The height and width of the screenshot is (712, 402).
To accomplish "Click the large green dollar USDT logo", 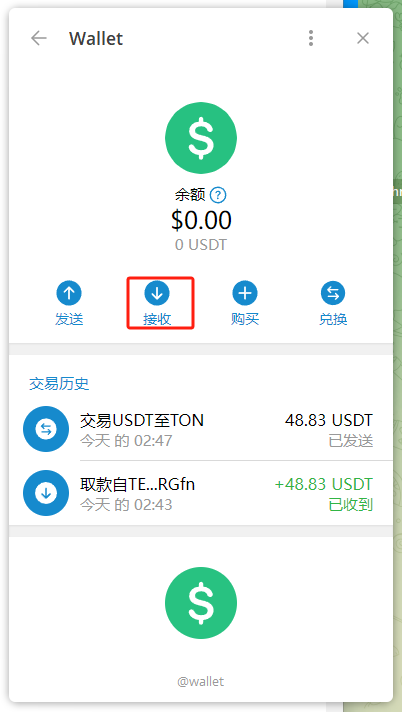I will [x=201, y=138].
